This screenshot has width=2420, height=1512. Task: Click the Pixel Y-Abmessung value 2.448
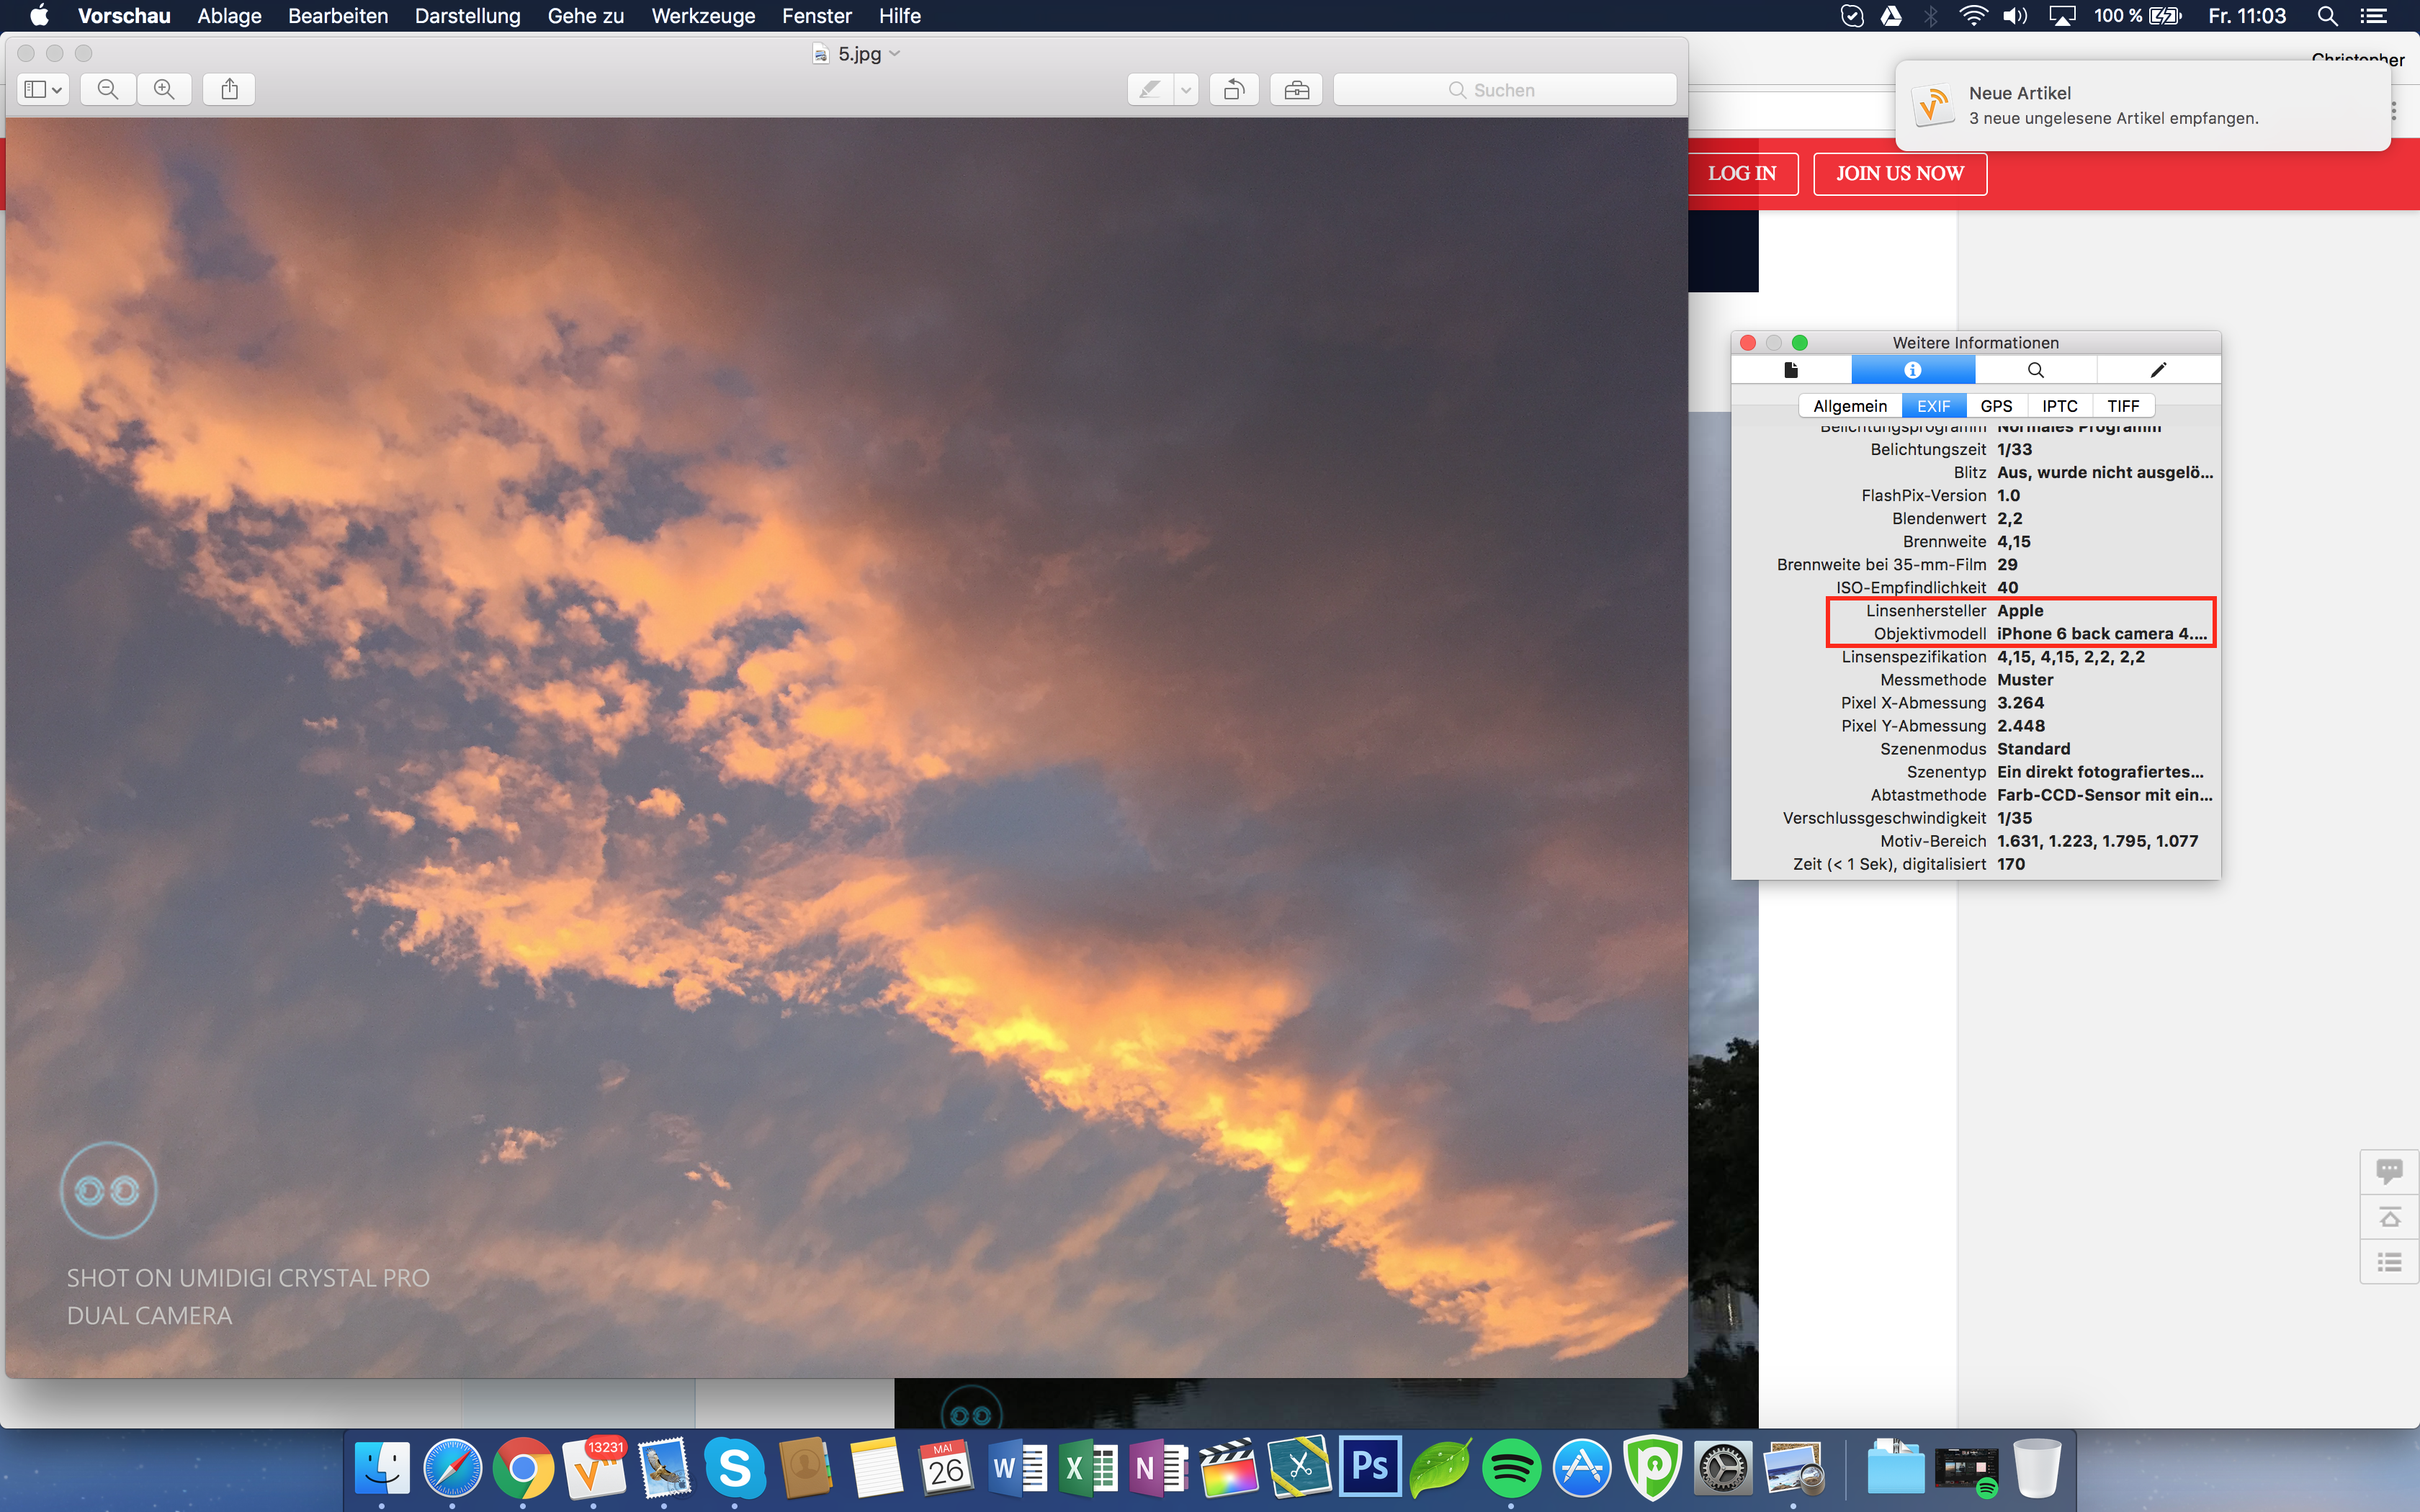pos(2020,725)
